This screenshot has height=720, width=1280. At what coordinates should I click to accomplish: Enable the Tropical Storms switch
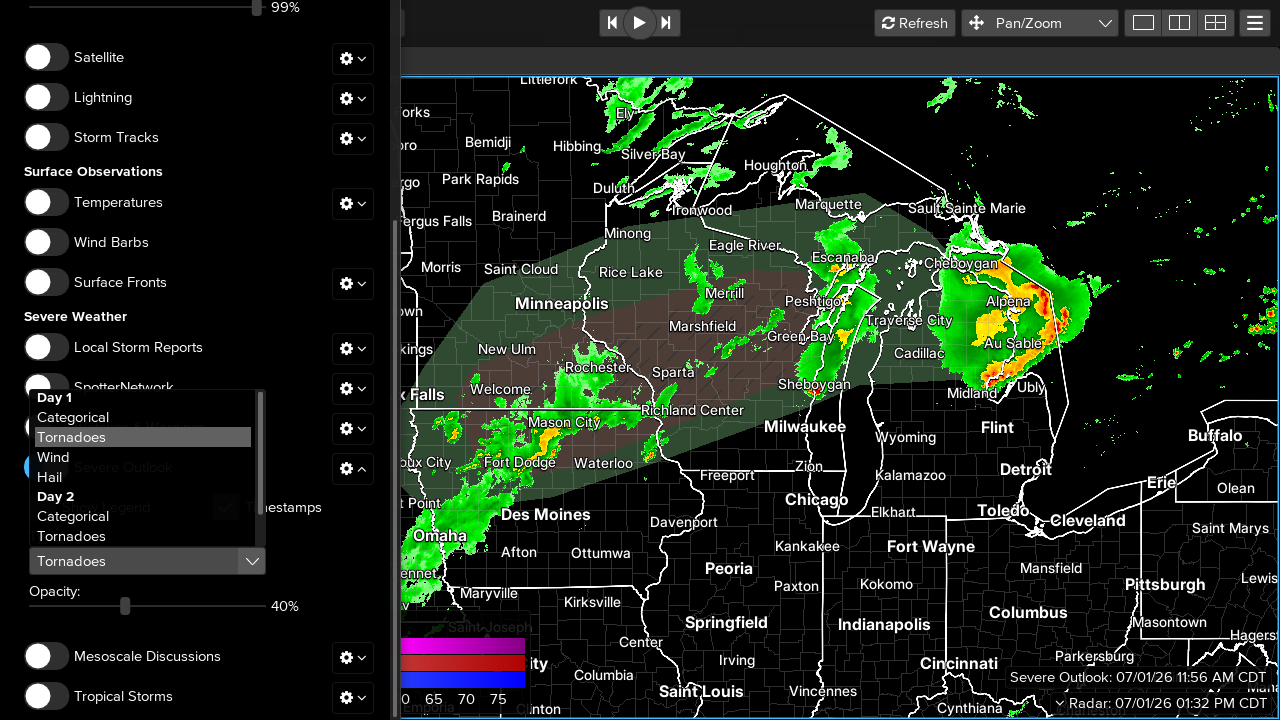(47, 697)
